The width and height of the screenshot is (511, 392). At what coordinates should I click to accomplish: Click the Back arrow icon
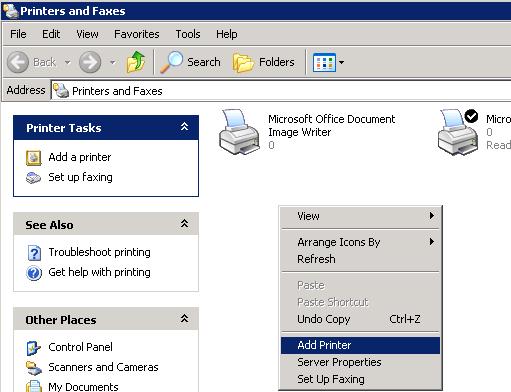click(x=18, y=62)
